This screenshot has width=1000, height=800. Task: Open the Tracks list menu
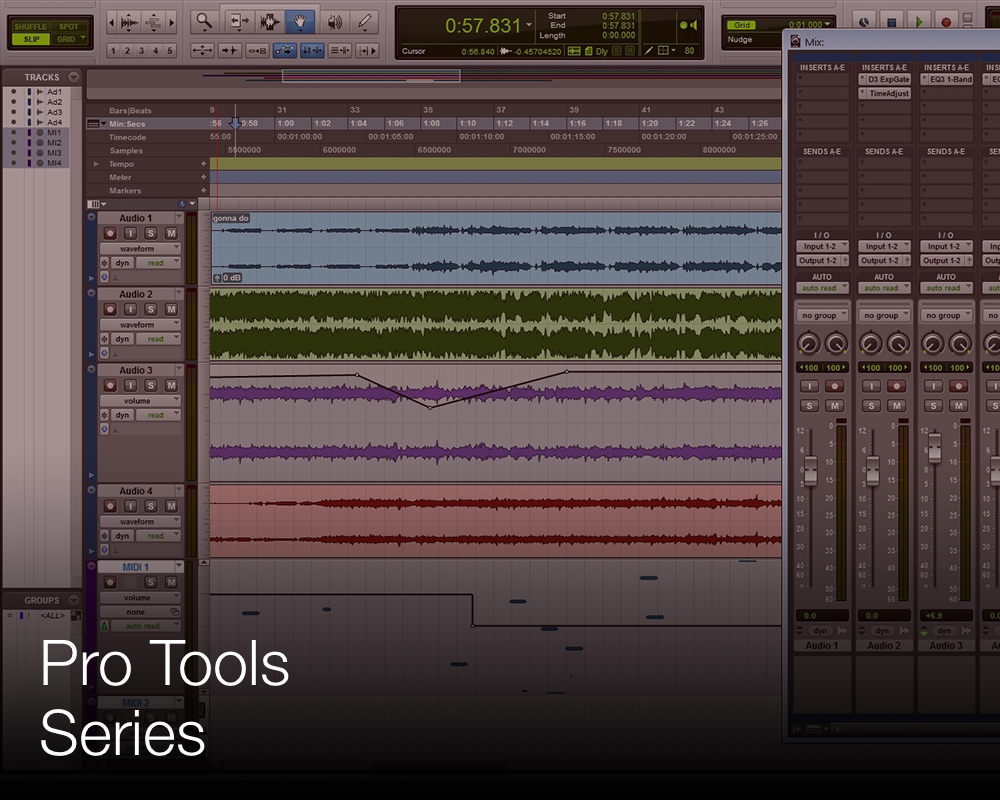coord(74,77)
